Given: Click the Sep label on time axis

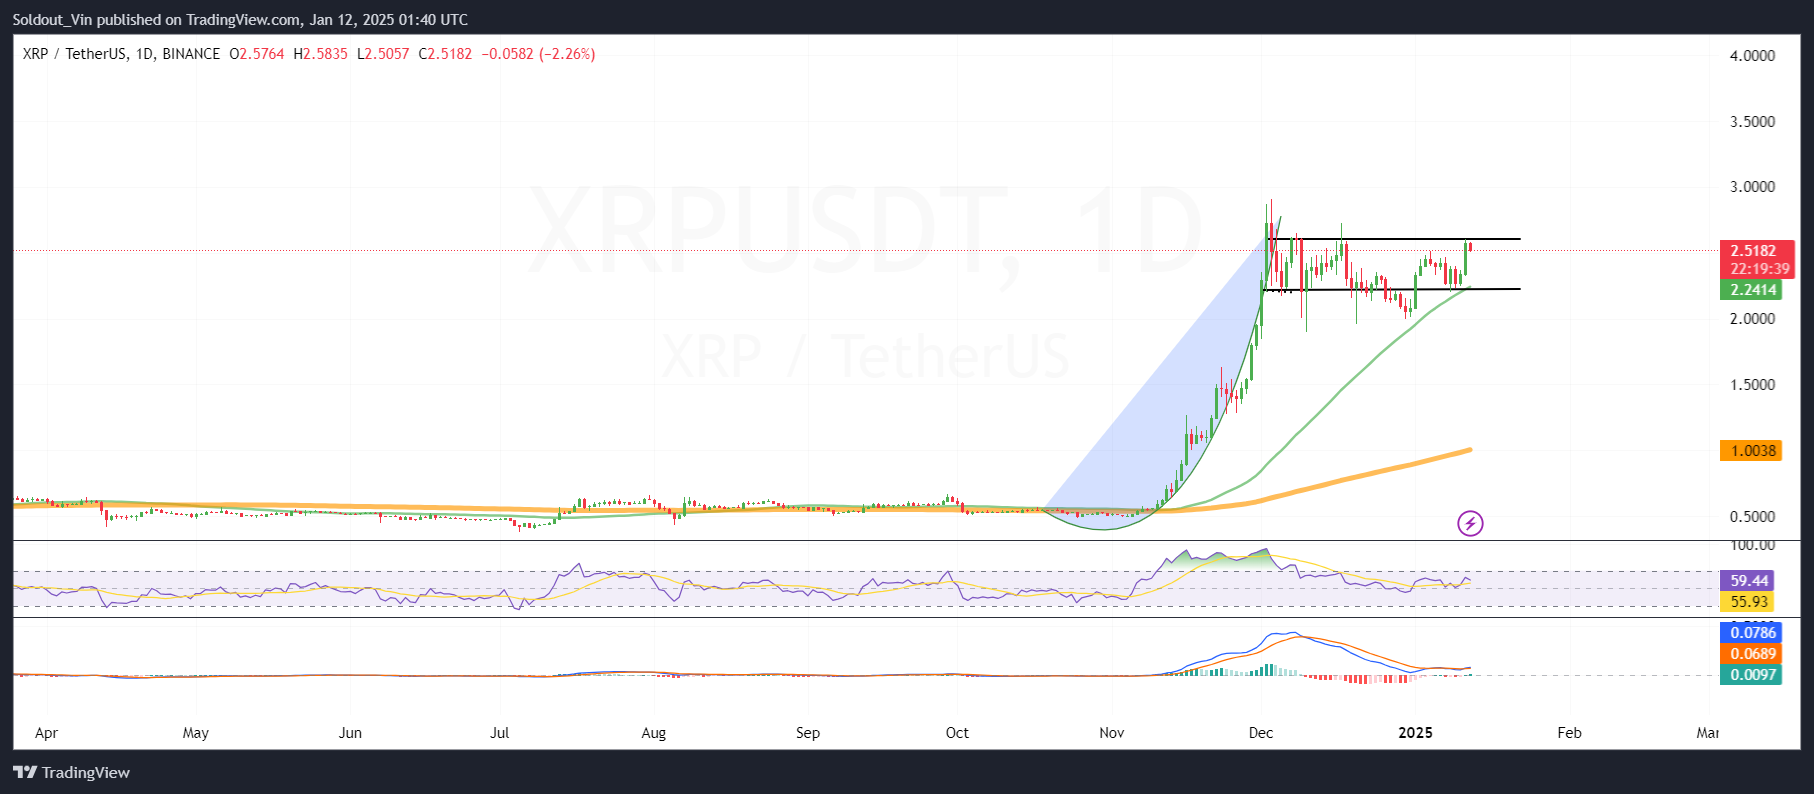Looking at the screenshot, I should point(808,733).
